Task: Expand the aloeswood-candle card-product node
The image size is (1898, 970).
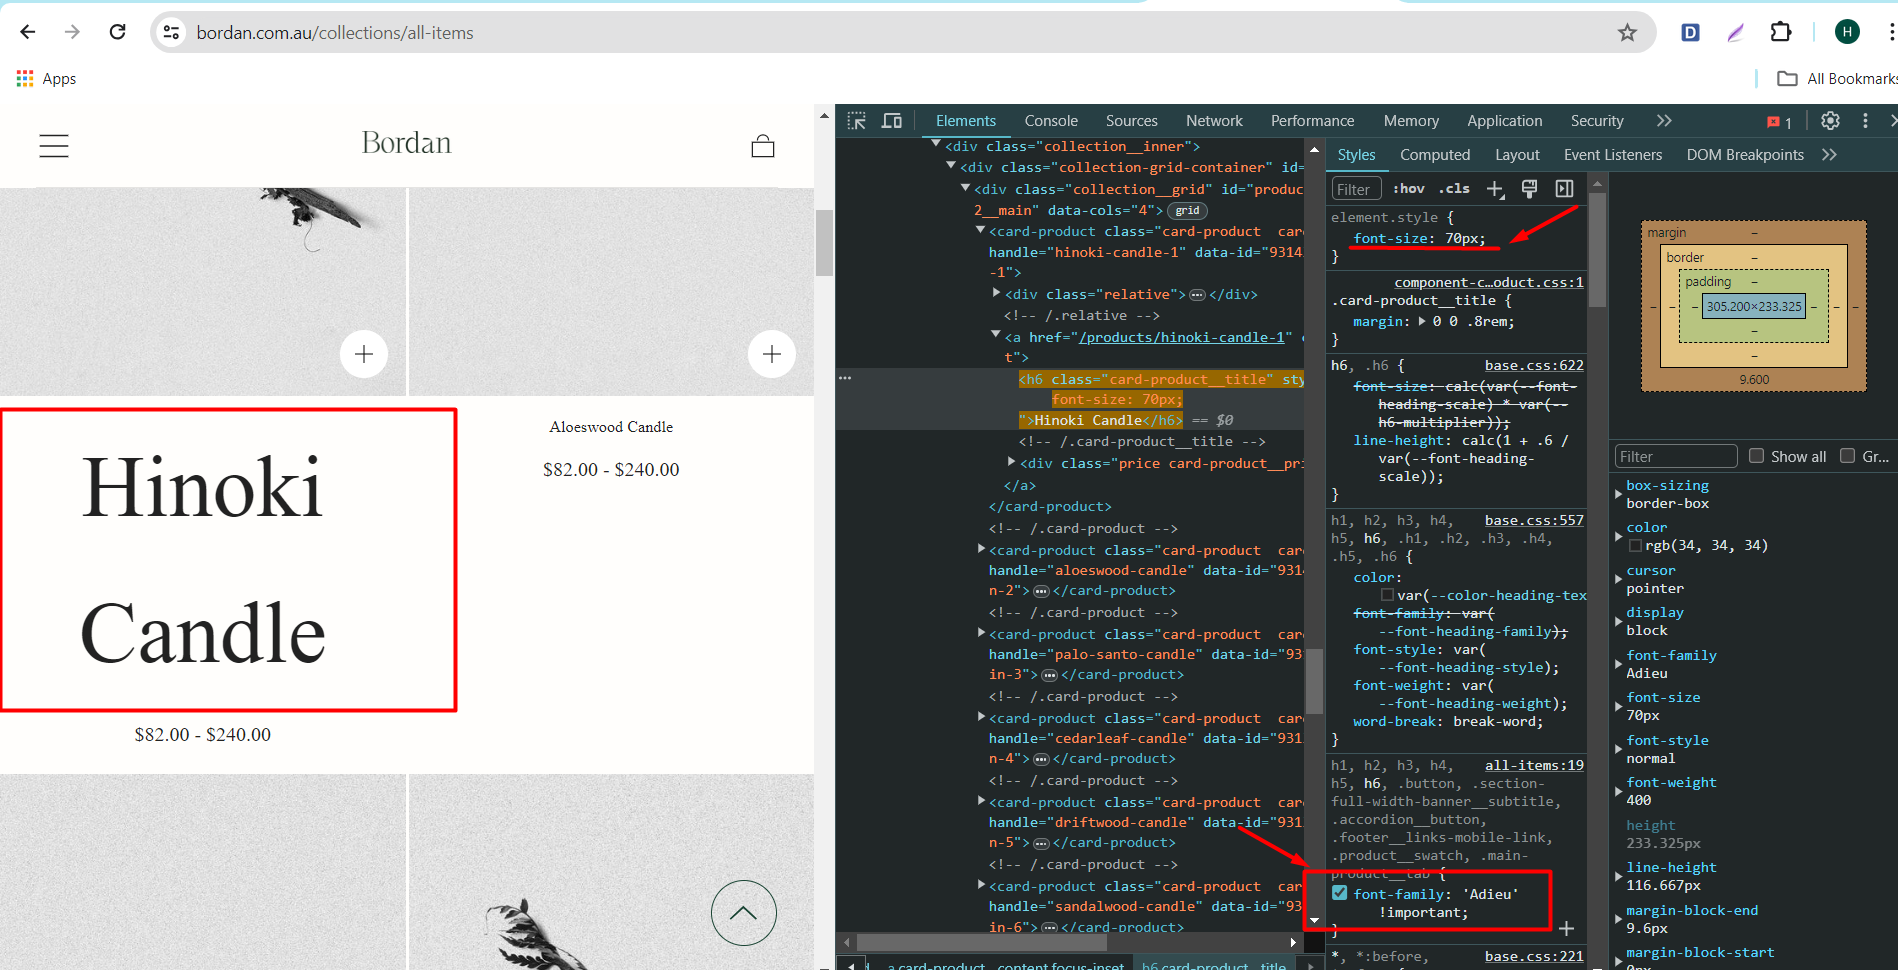Action: pos(981,549)
